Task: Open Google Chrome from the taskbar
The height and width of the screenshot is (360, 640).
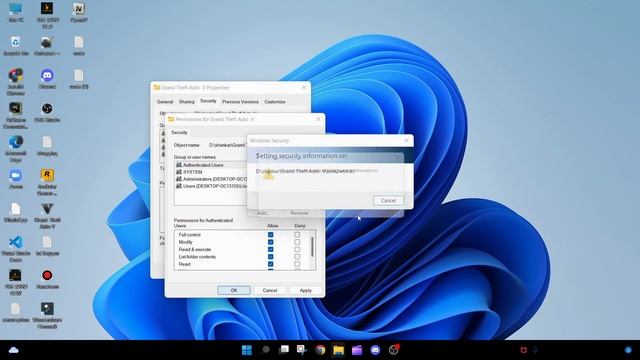Action: tap(320, 350)
